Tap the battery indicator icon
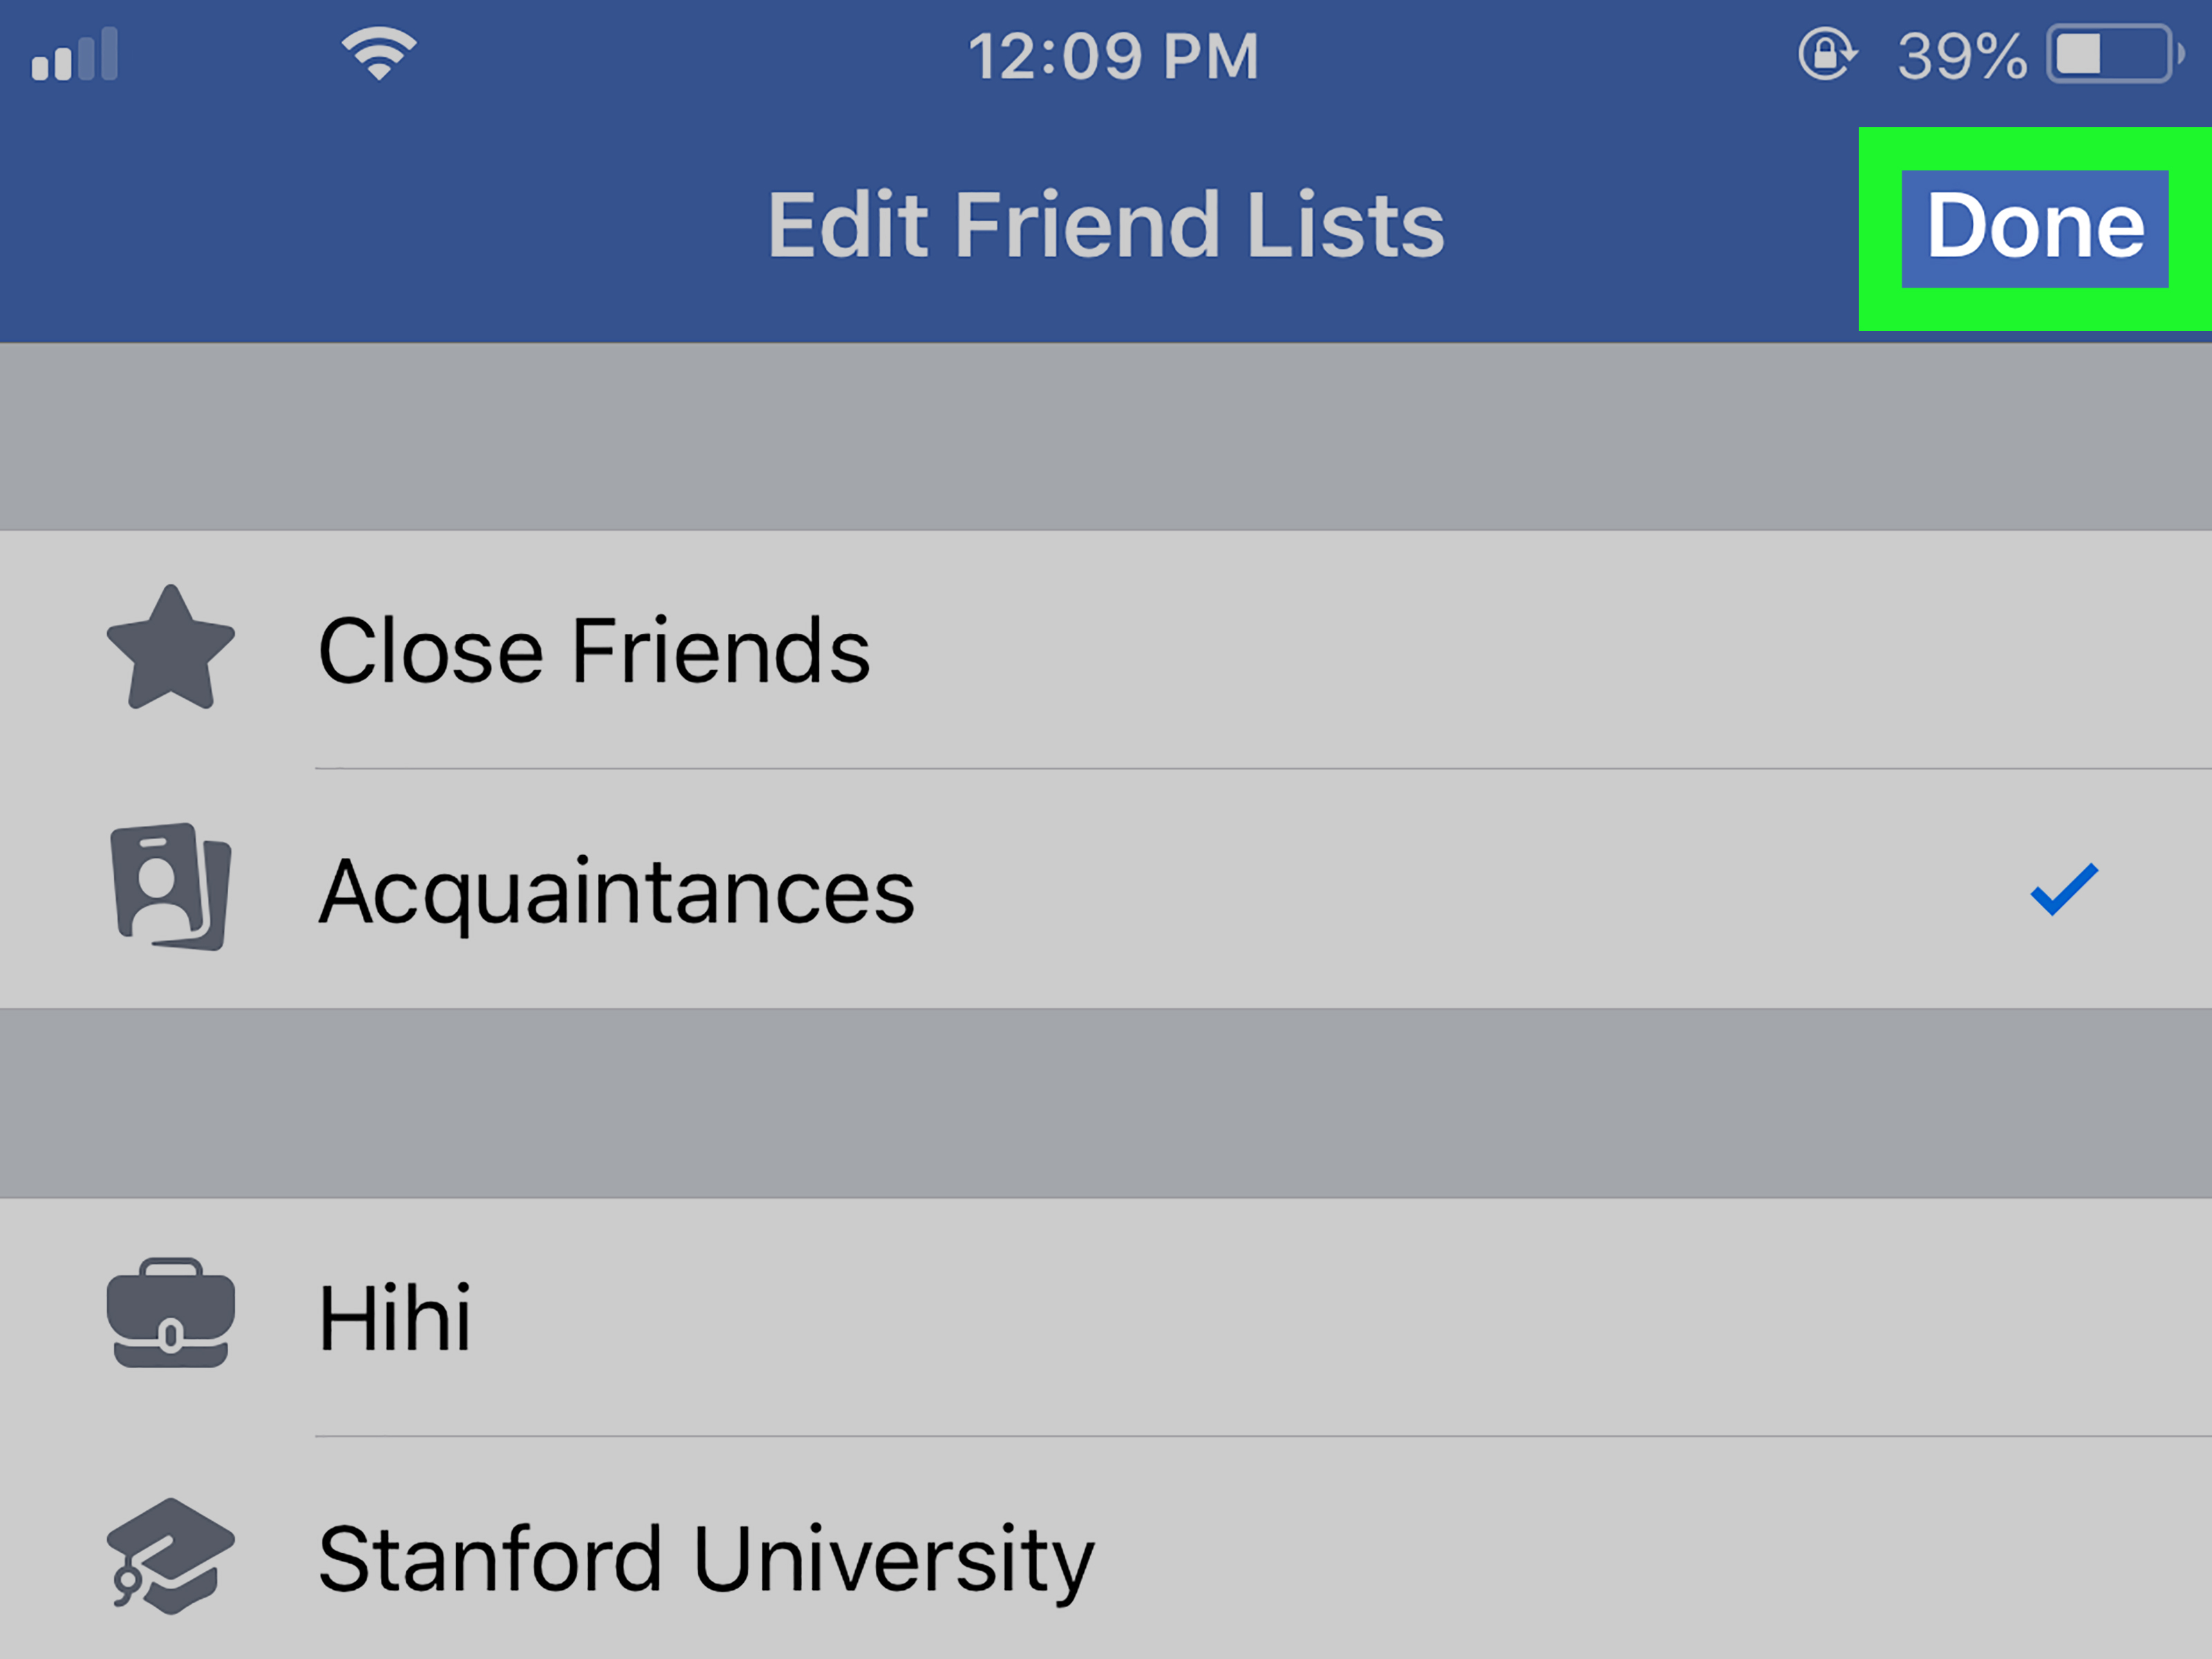Viewport: 2212px width, 1659px height. point(2114,54)
